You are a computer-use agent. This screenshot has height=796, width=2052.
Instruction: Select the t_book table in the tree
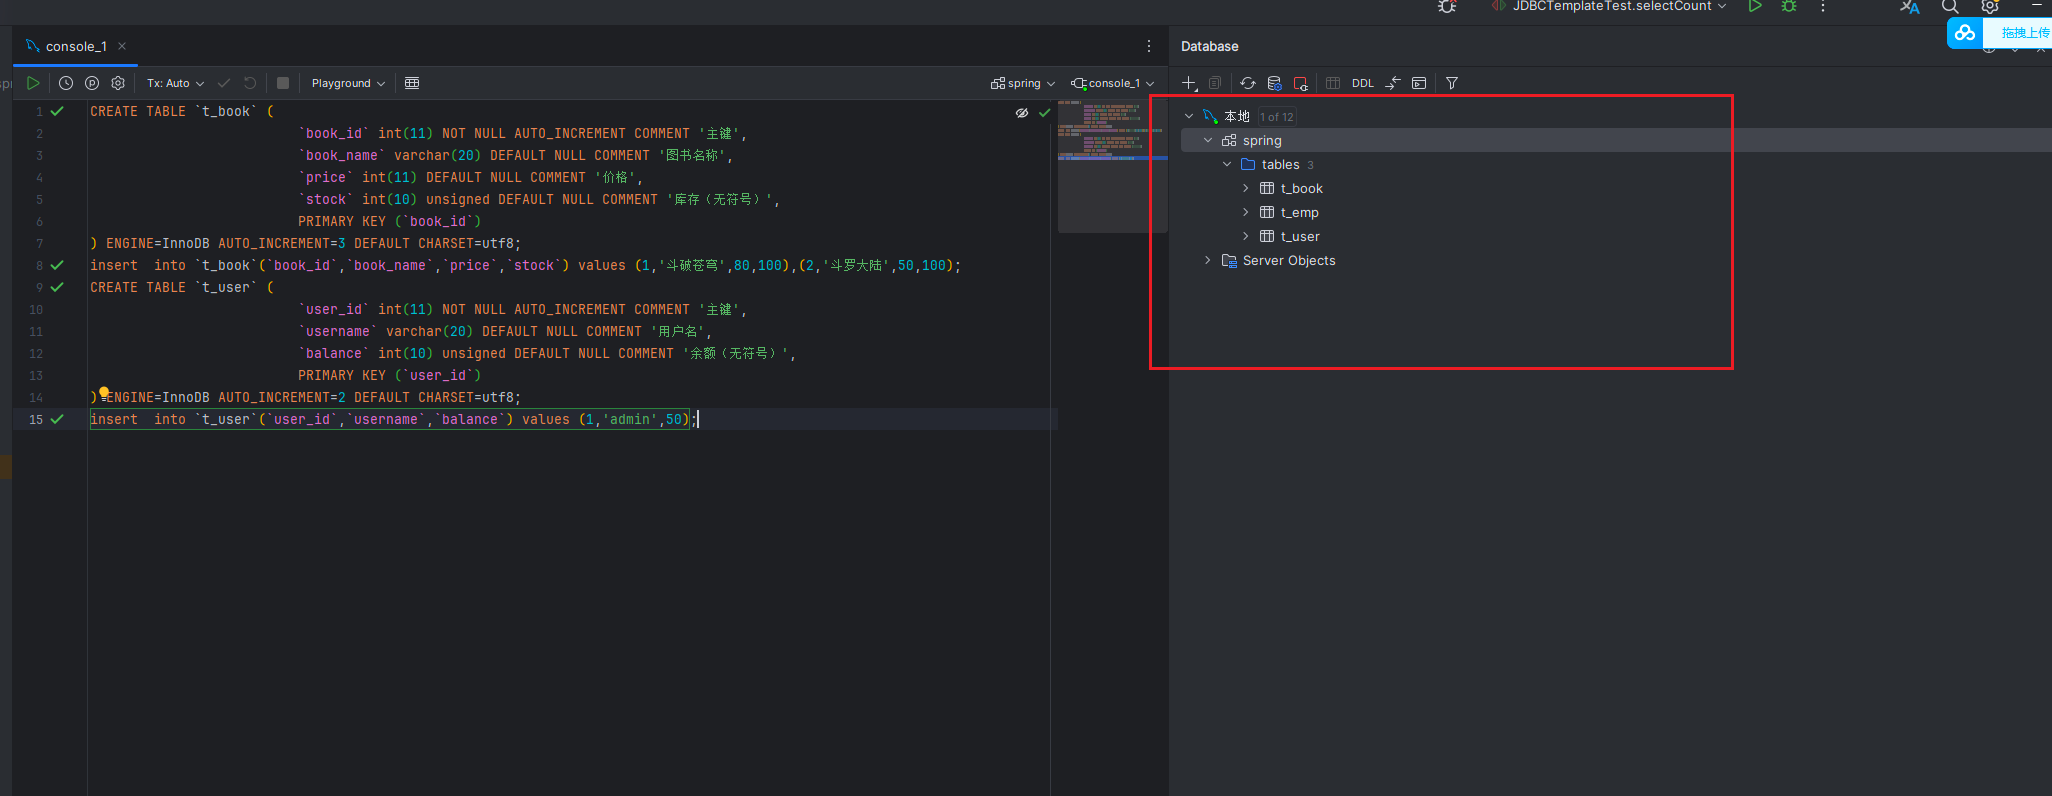coord(1301,188)
